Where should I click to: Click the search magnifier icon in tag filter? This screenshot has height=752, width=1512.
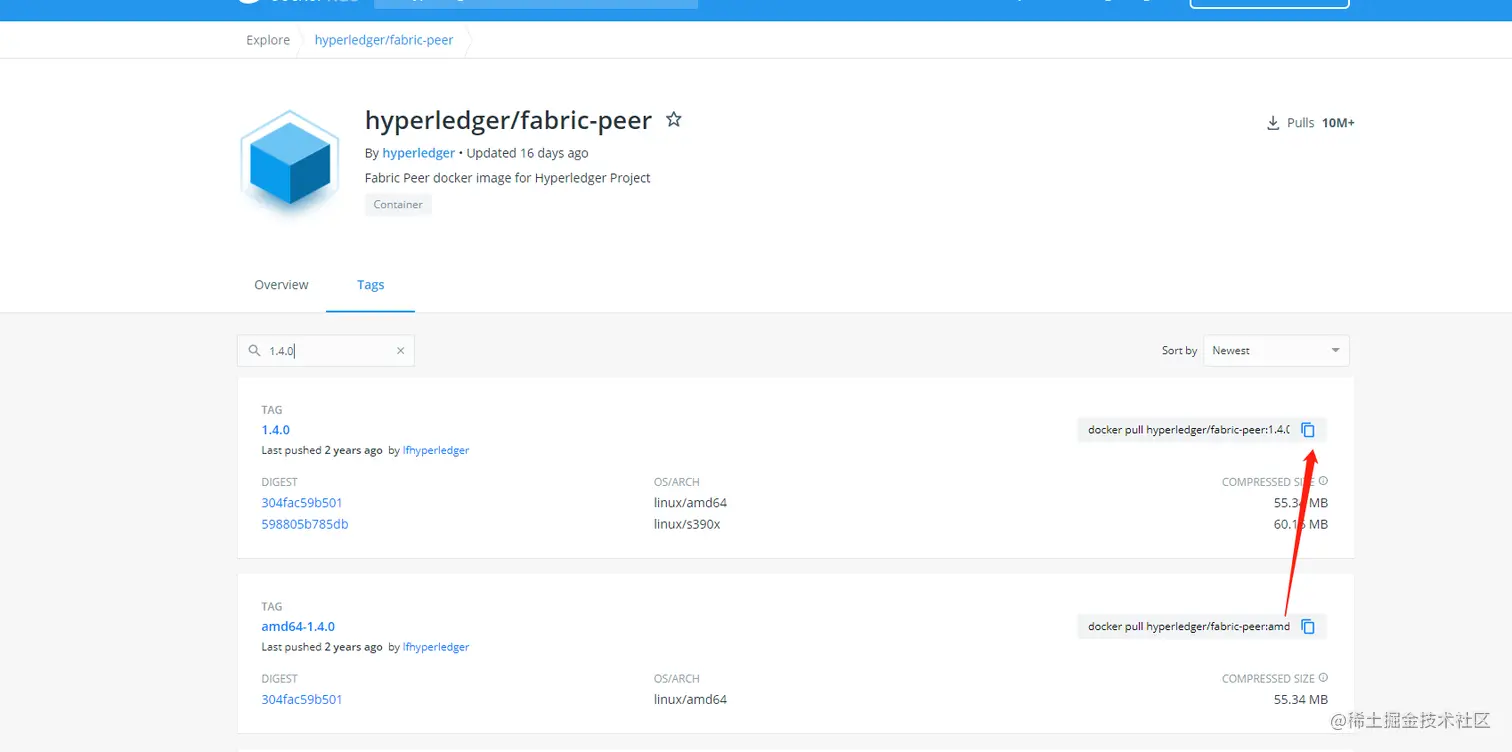254,351
